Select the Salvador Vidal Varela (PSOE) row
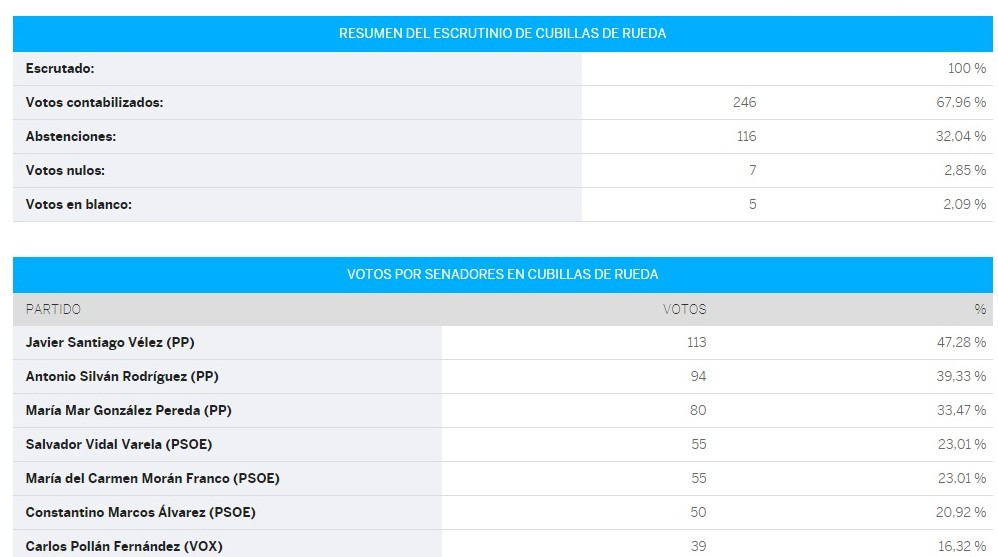Viewport: 998px width, 557px height. coord(502,444)
